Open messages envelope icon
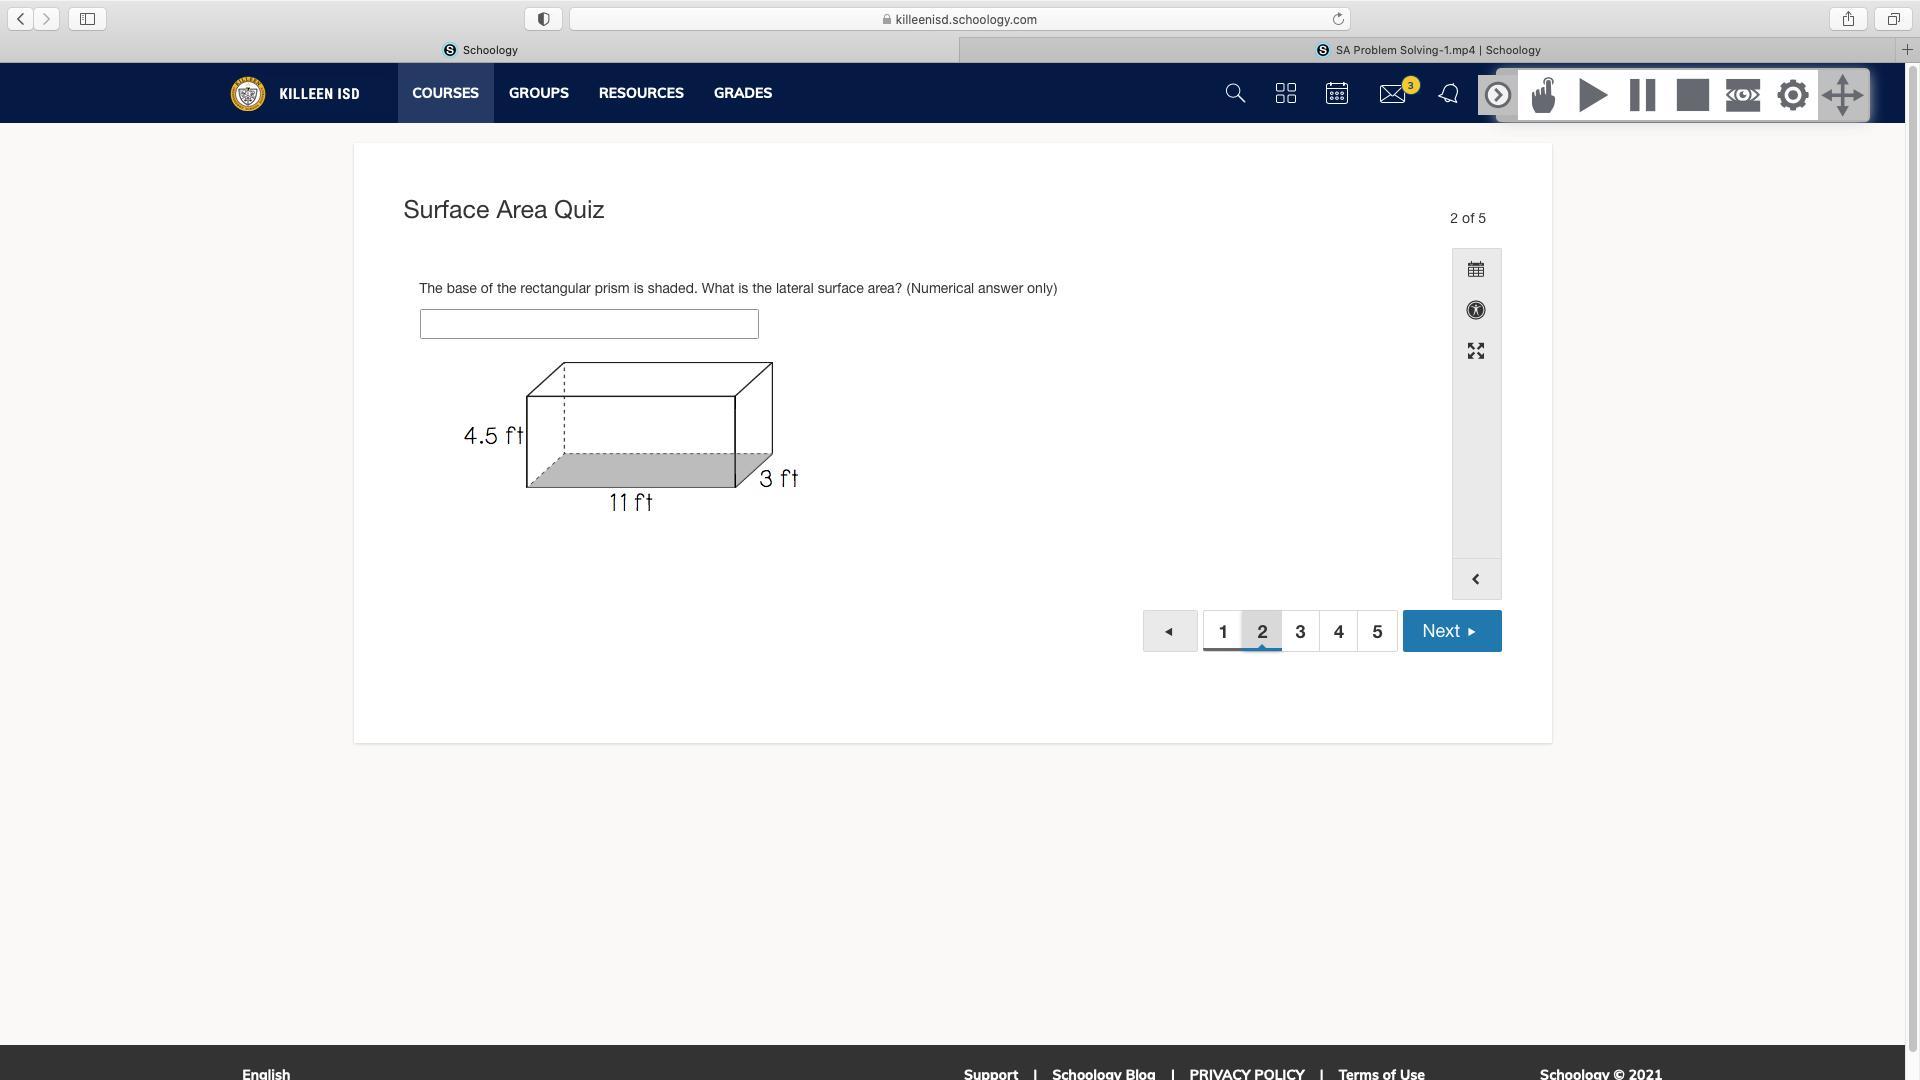The height and width of the screenshot is (1080, 1920). [1392, 94]
